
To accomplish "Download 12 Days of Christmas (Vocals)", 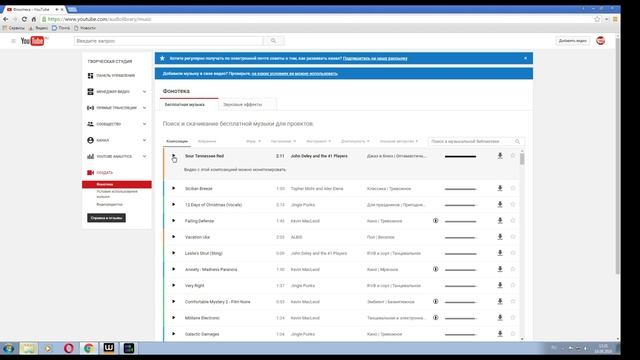I will coord(500,204).
